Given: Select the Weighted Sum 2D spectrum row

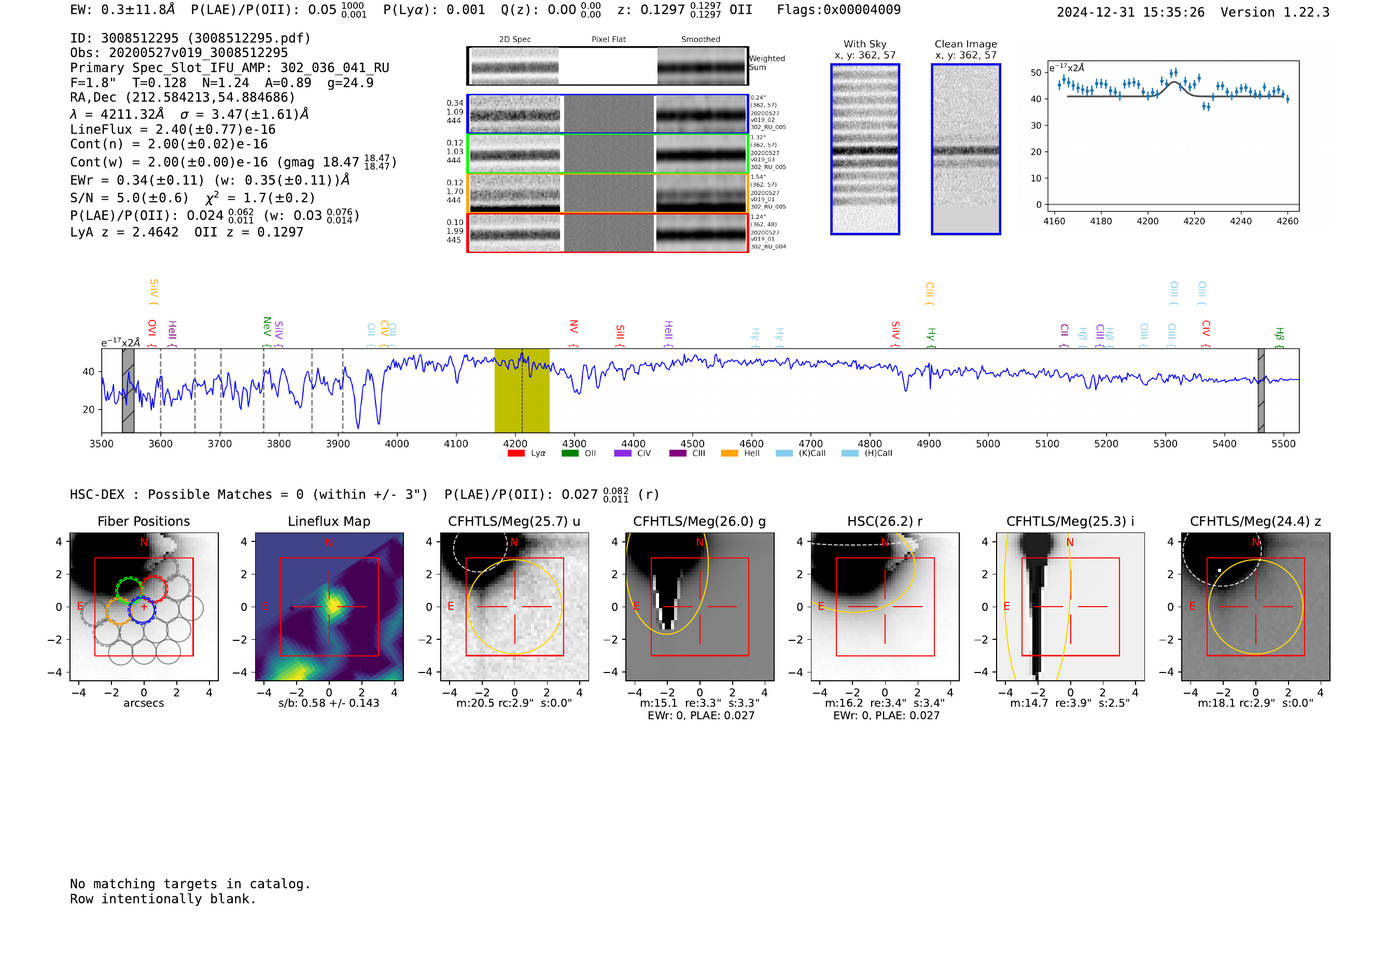Looking at the screenshot, I should click(x=608, y=66).
